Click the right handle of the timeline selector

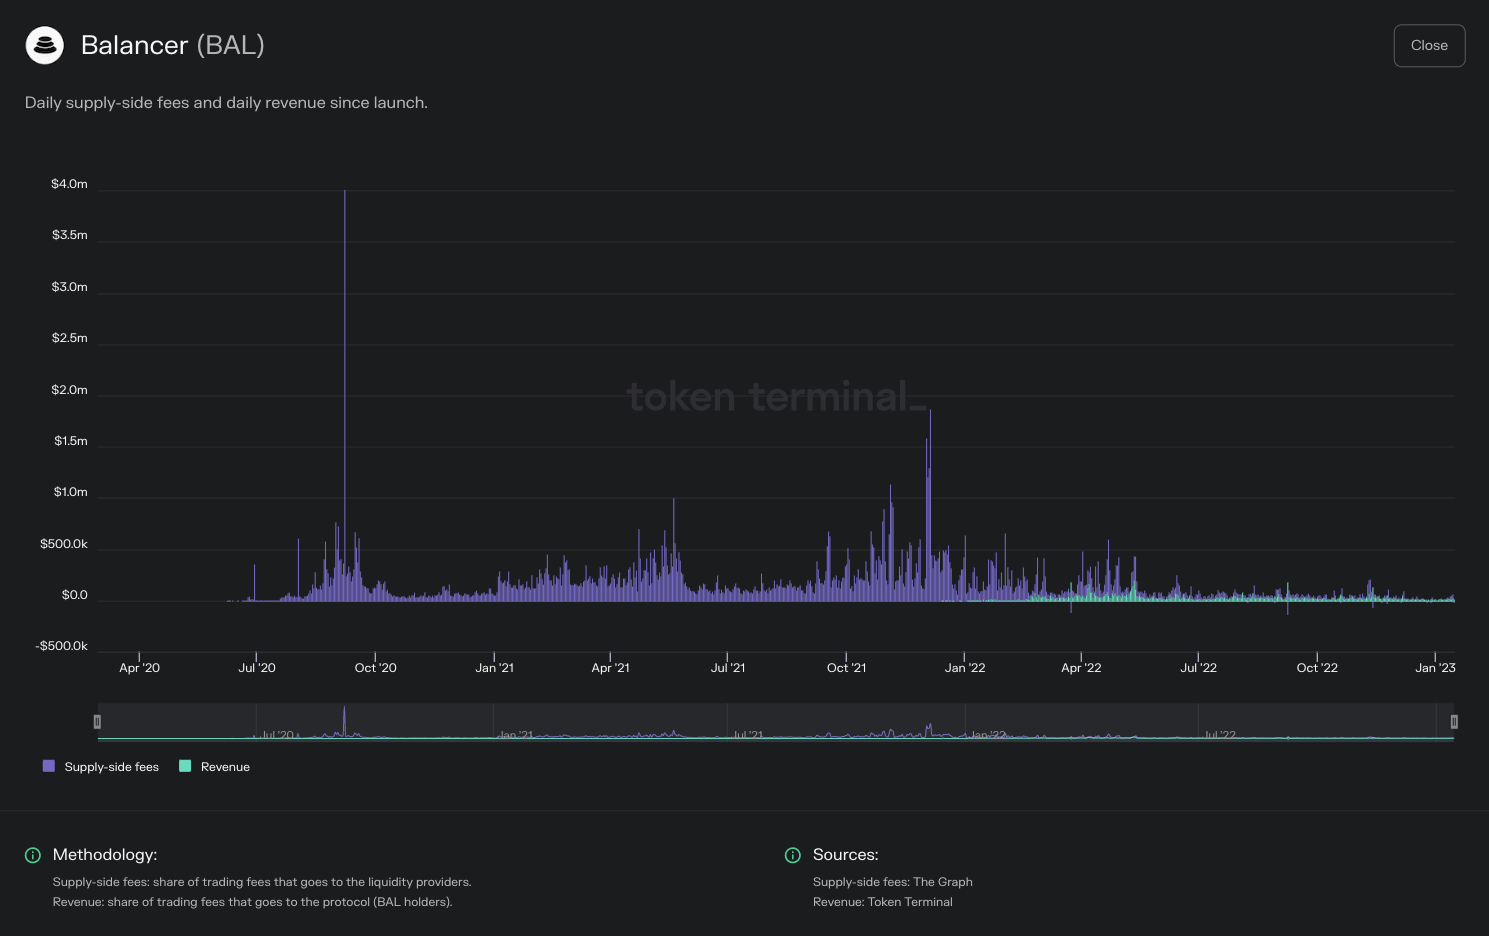[1456, 721]
